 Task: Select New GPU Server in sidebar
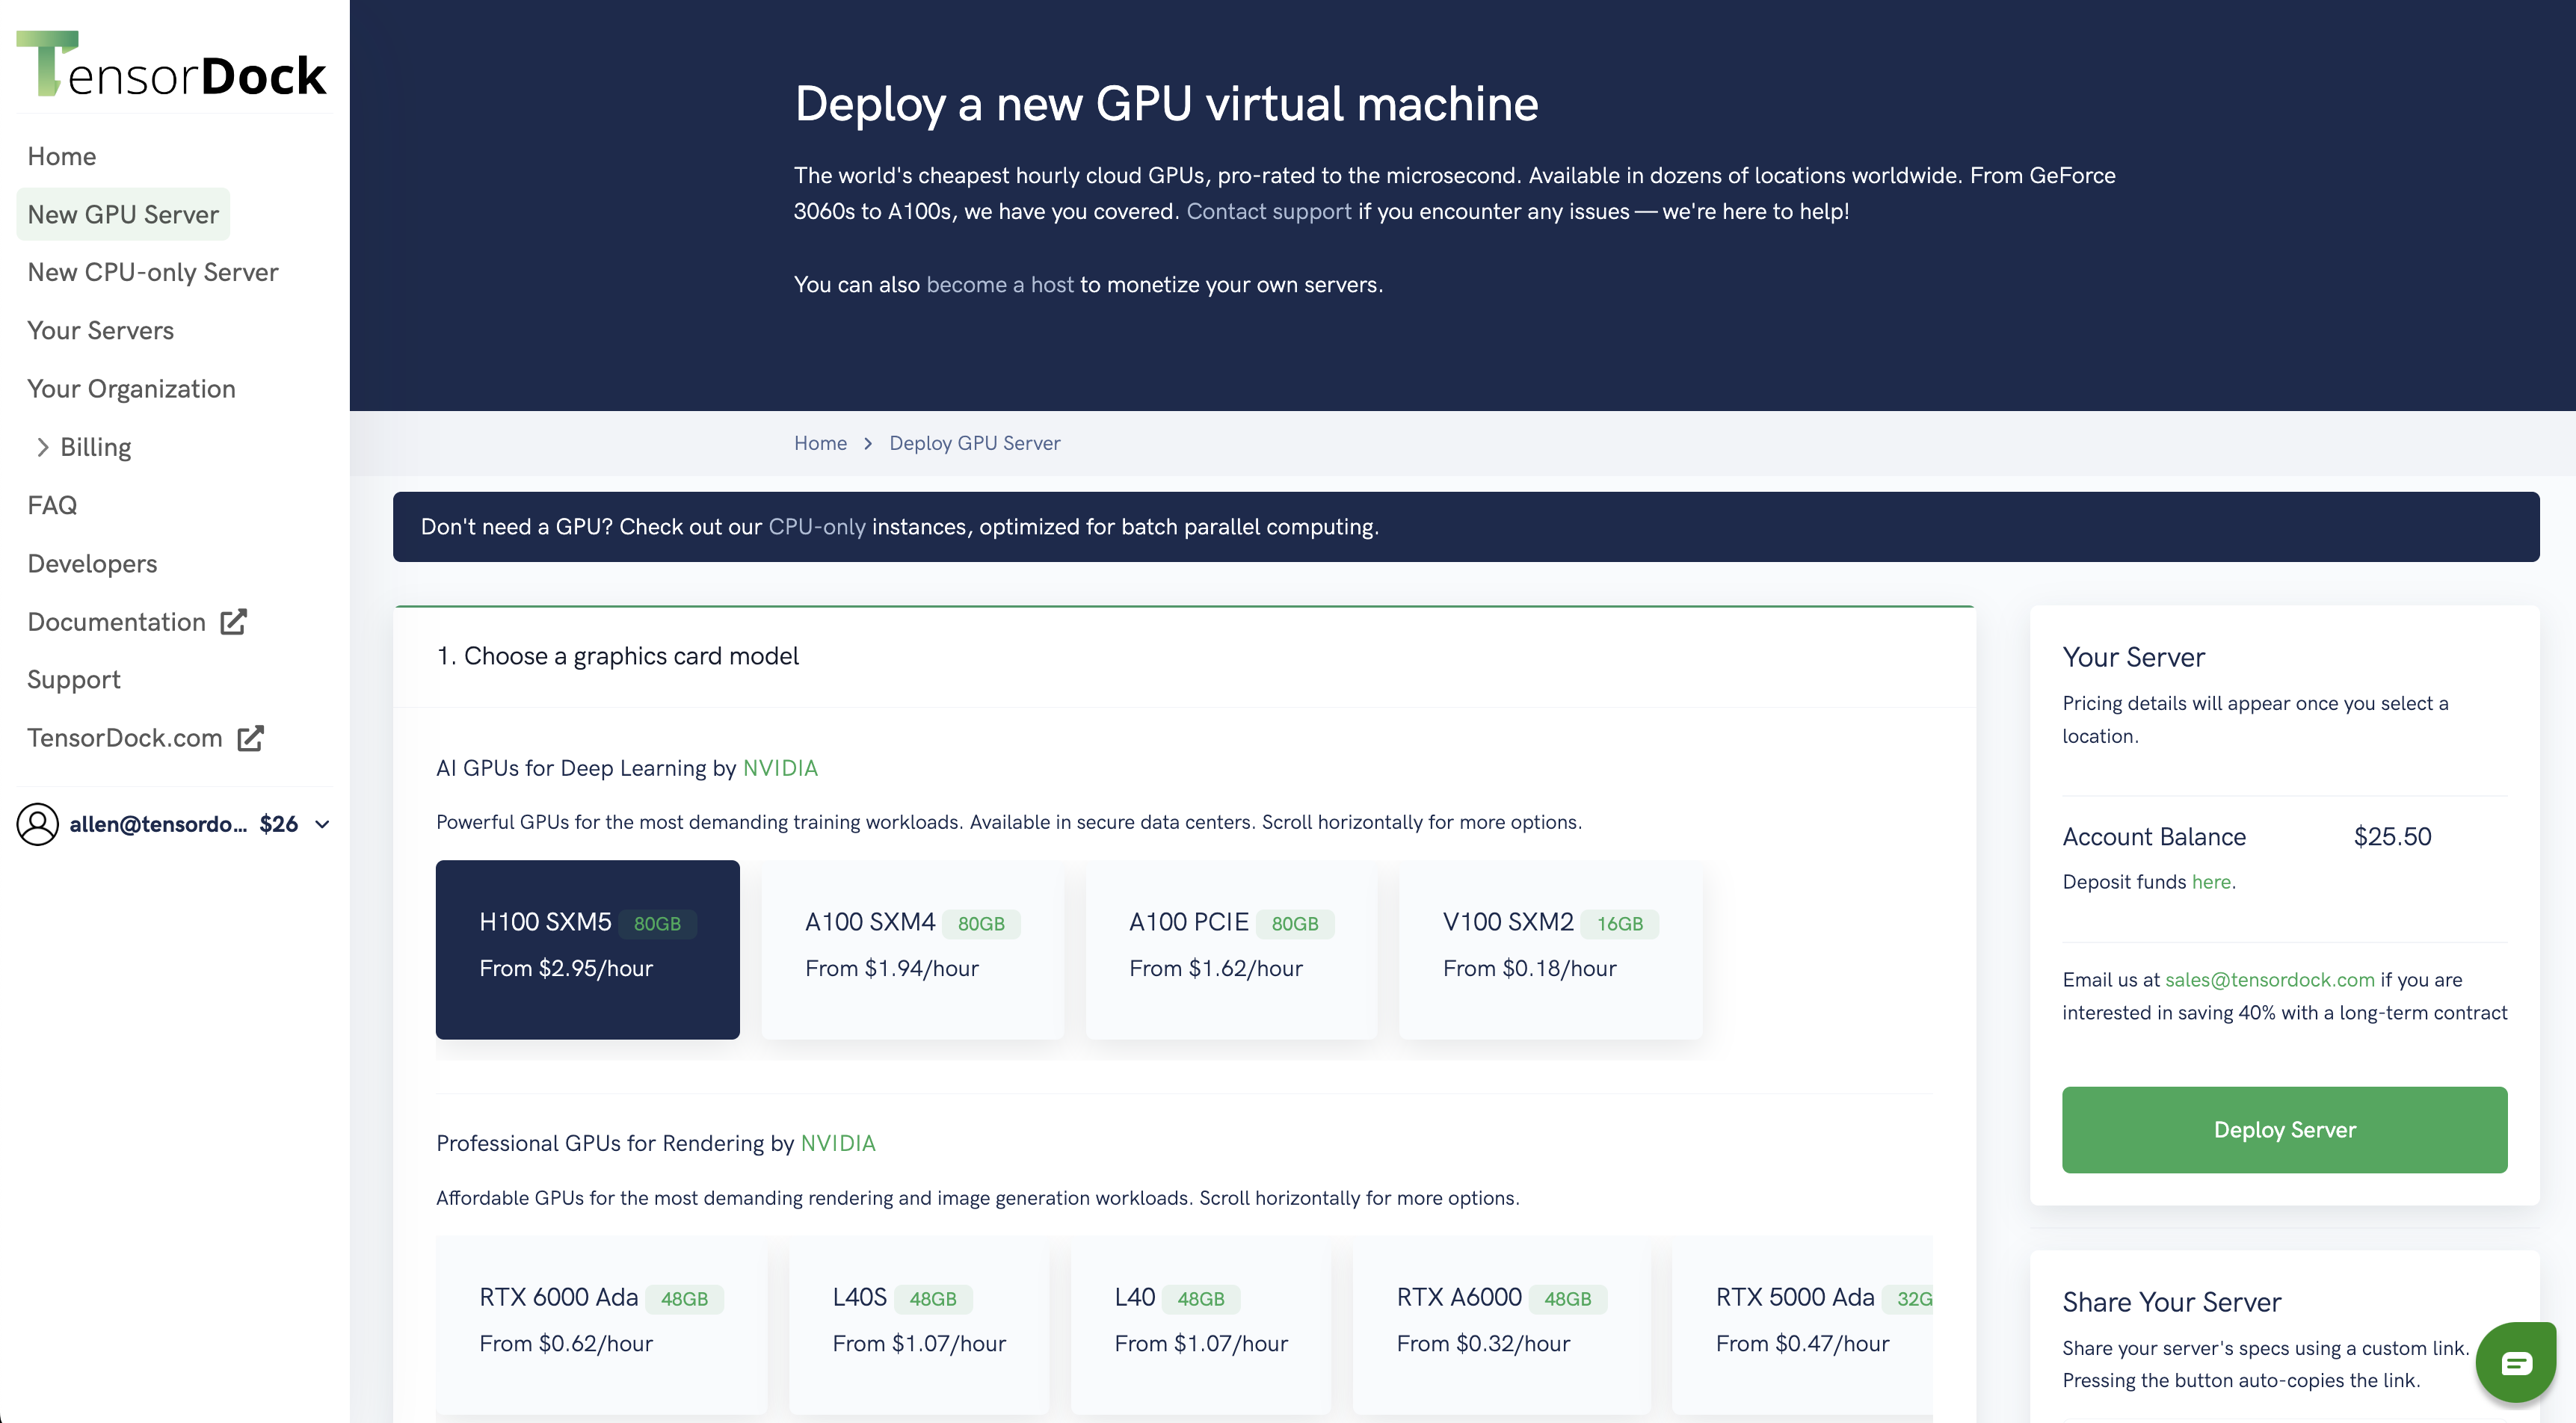[x=123, y=214]
